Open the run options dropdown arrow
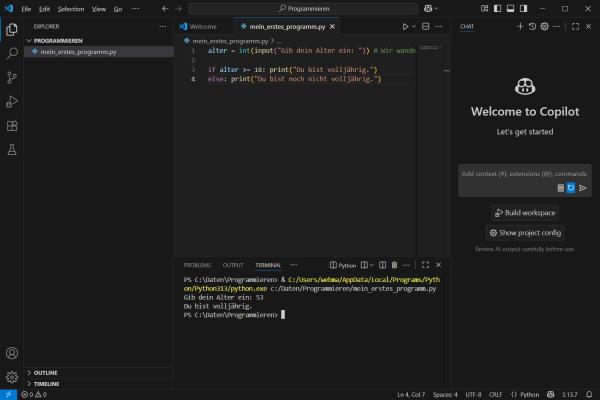600x400 pixels. pos(414,26)
